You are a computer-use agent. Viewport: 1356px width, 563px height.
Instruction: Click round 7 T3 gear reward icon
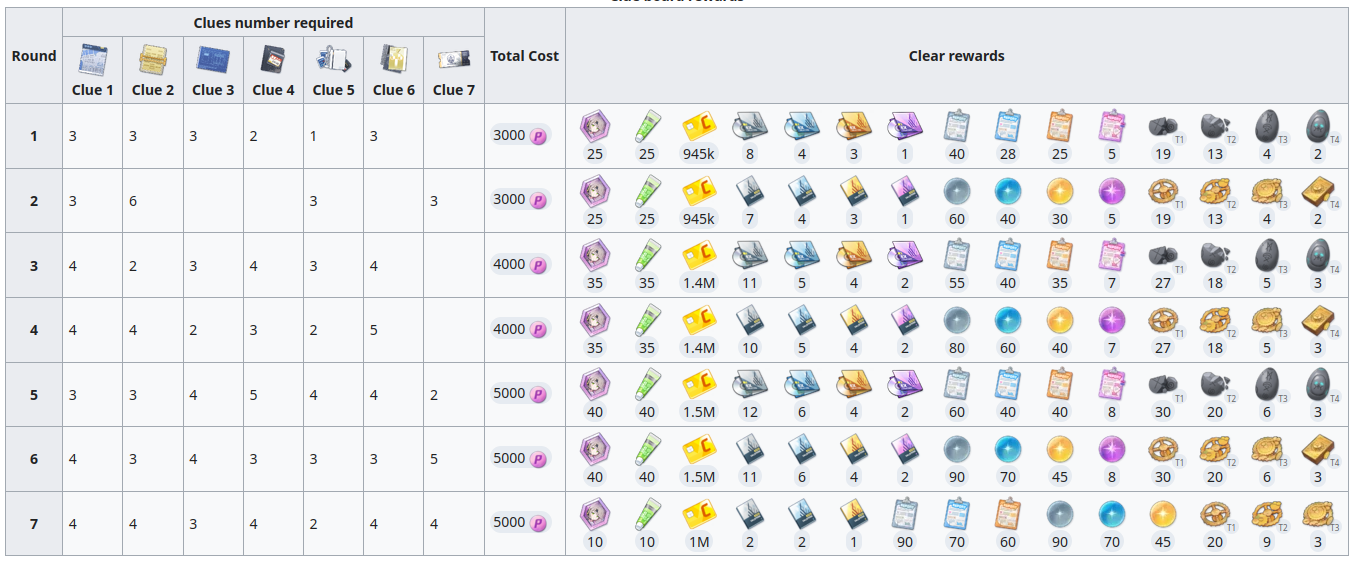pyautogui.click(x=1318, y=513)
